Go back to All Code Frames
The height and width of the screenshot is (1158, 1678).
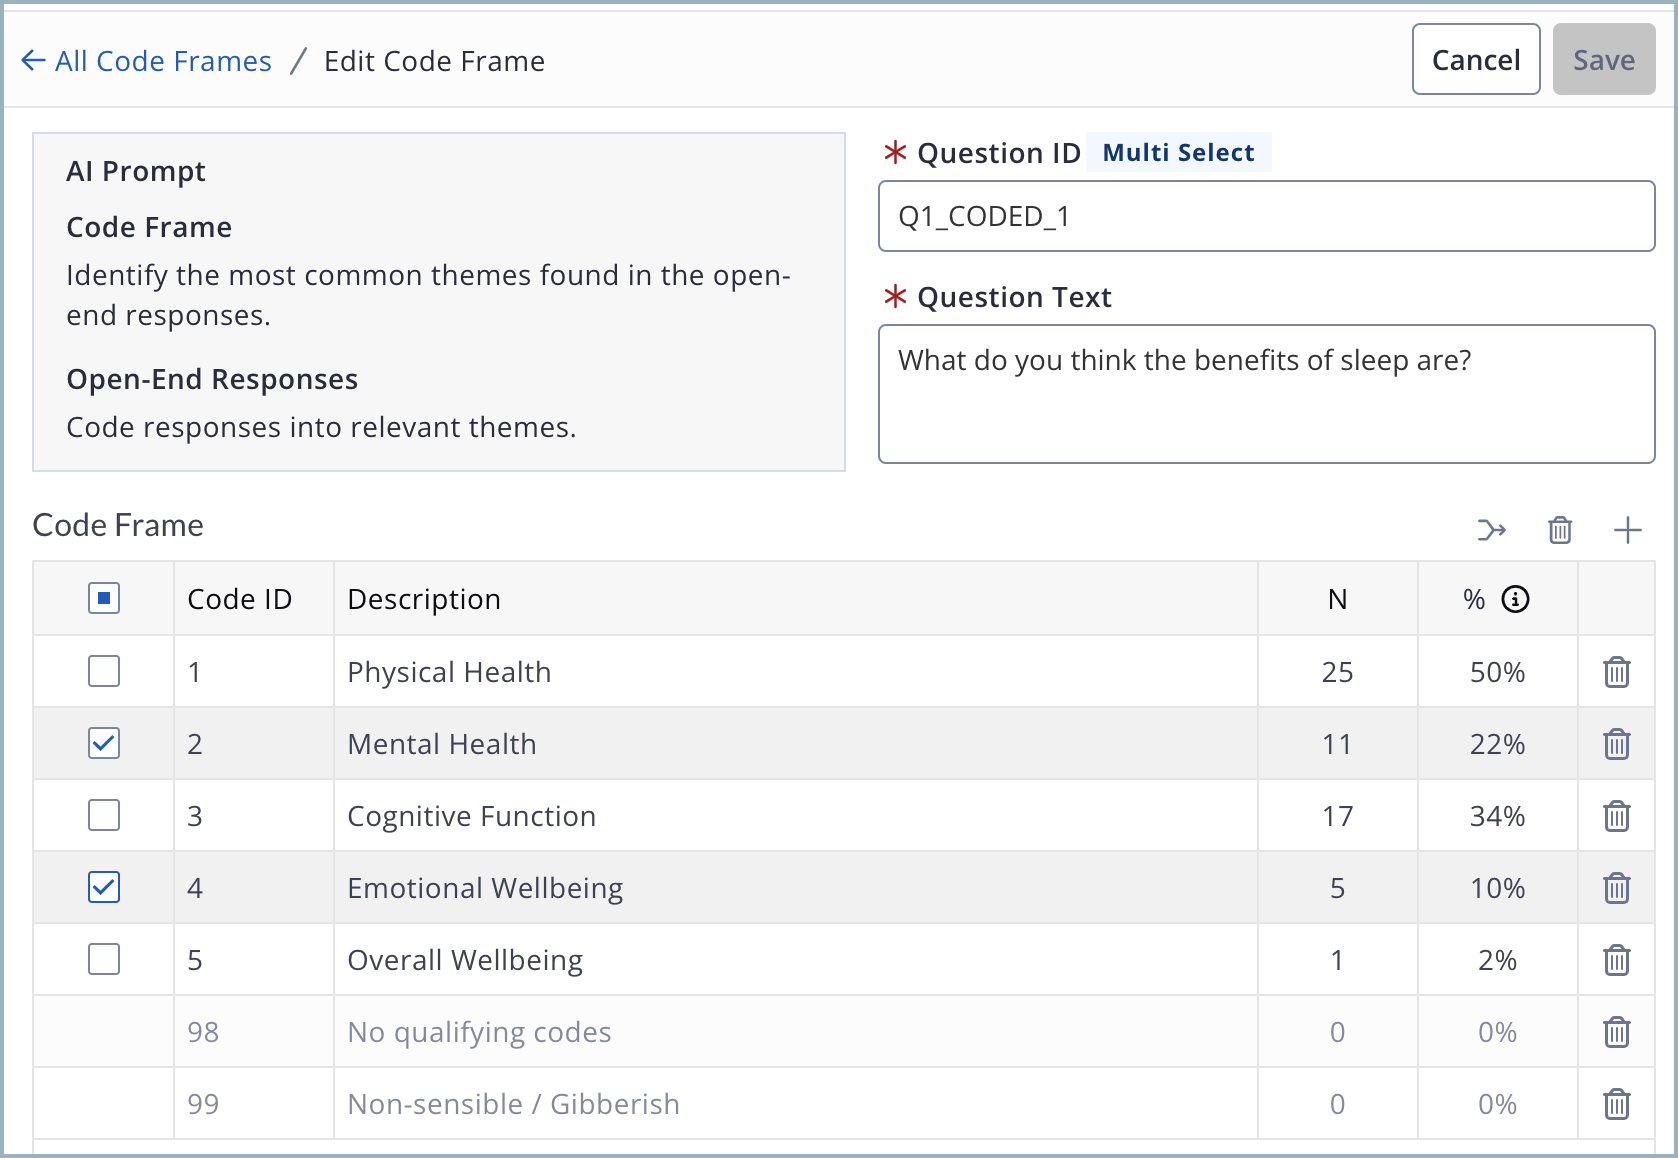(146, 61)
